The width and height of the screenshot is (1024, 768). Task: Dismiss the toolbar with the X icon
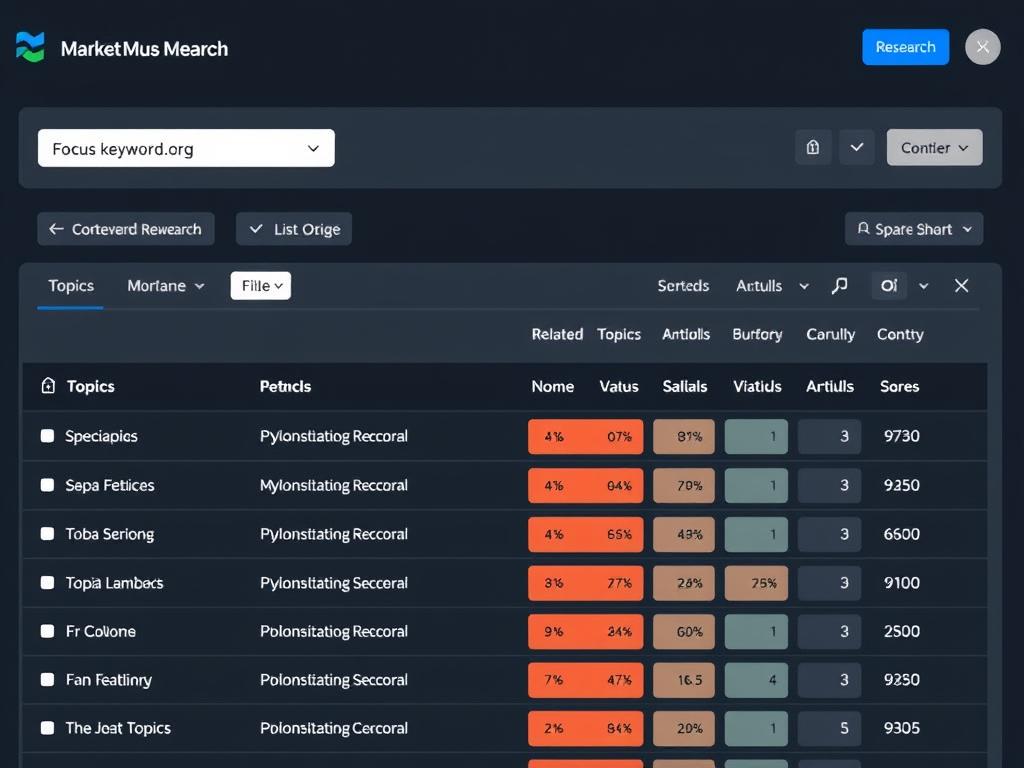pos(961,285)
